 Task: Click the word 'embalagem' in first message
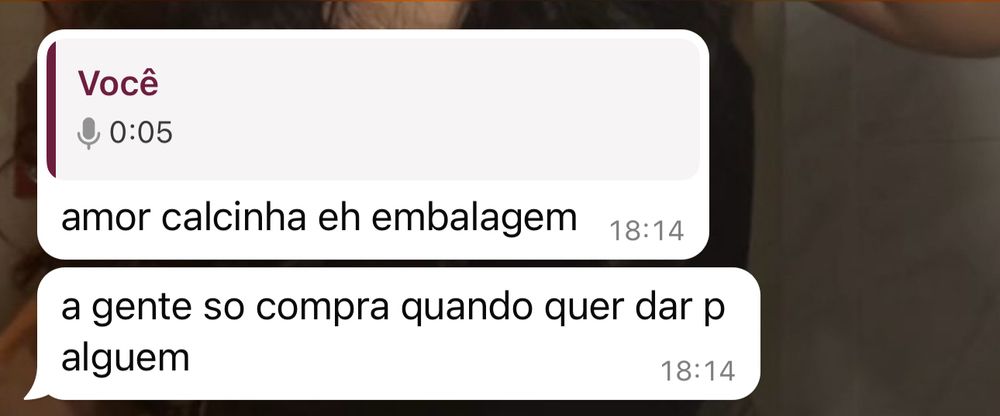[474, 218]
